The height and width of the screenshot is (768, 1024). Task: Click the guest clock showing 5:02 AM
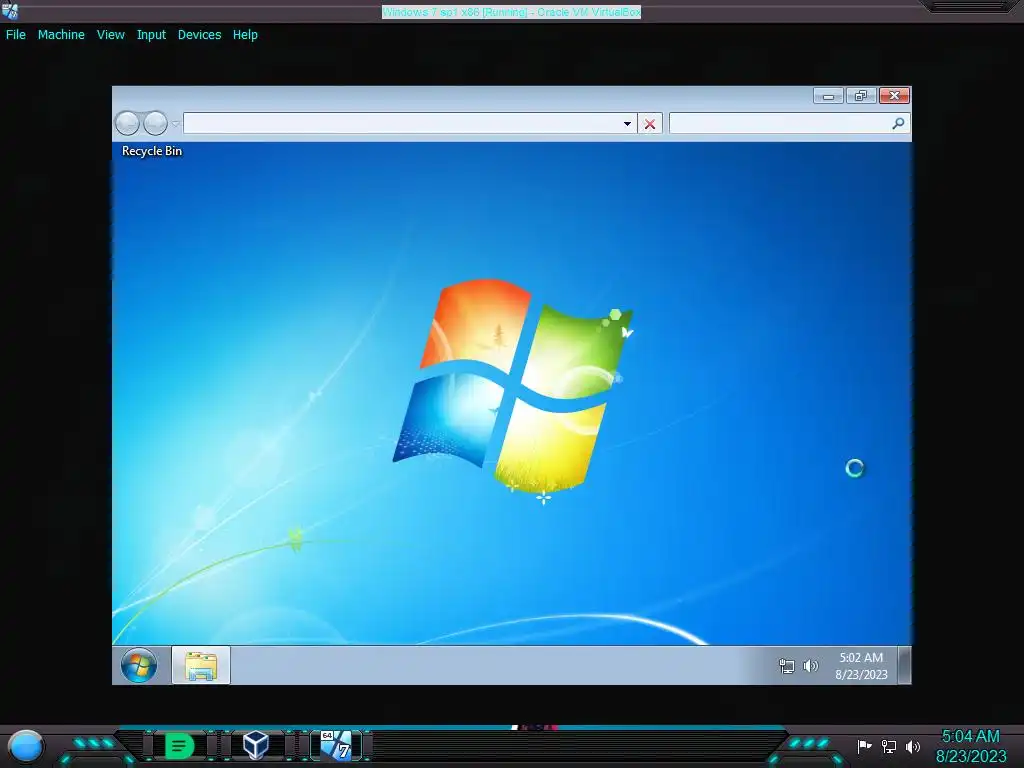[861, 665]
